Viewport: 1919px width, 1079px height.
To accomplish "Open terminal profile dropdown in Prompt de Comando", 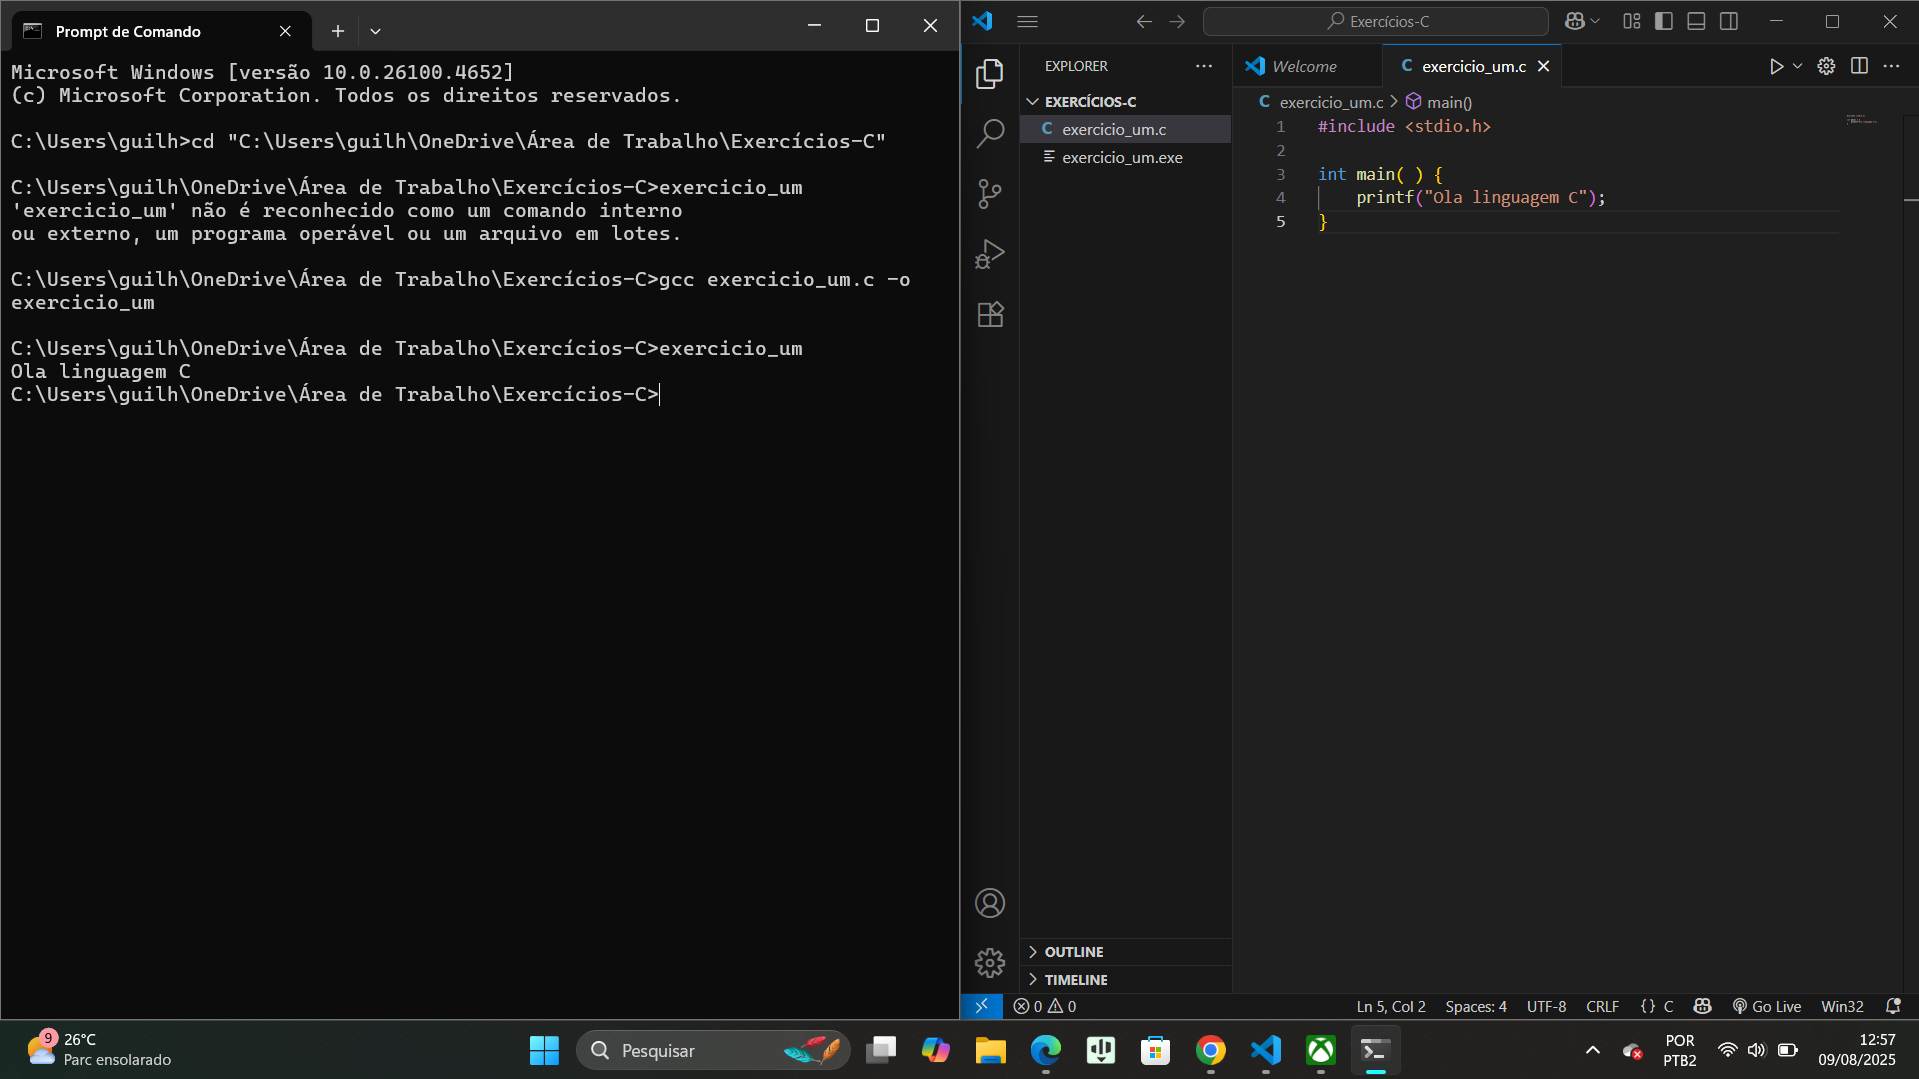I will click(375, 31).
